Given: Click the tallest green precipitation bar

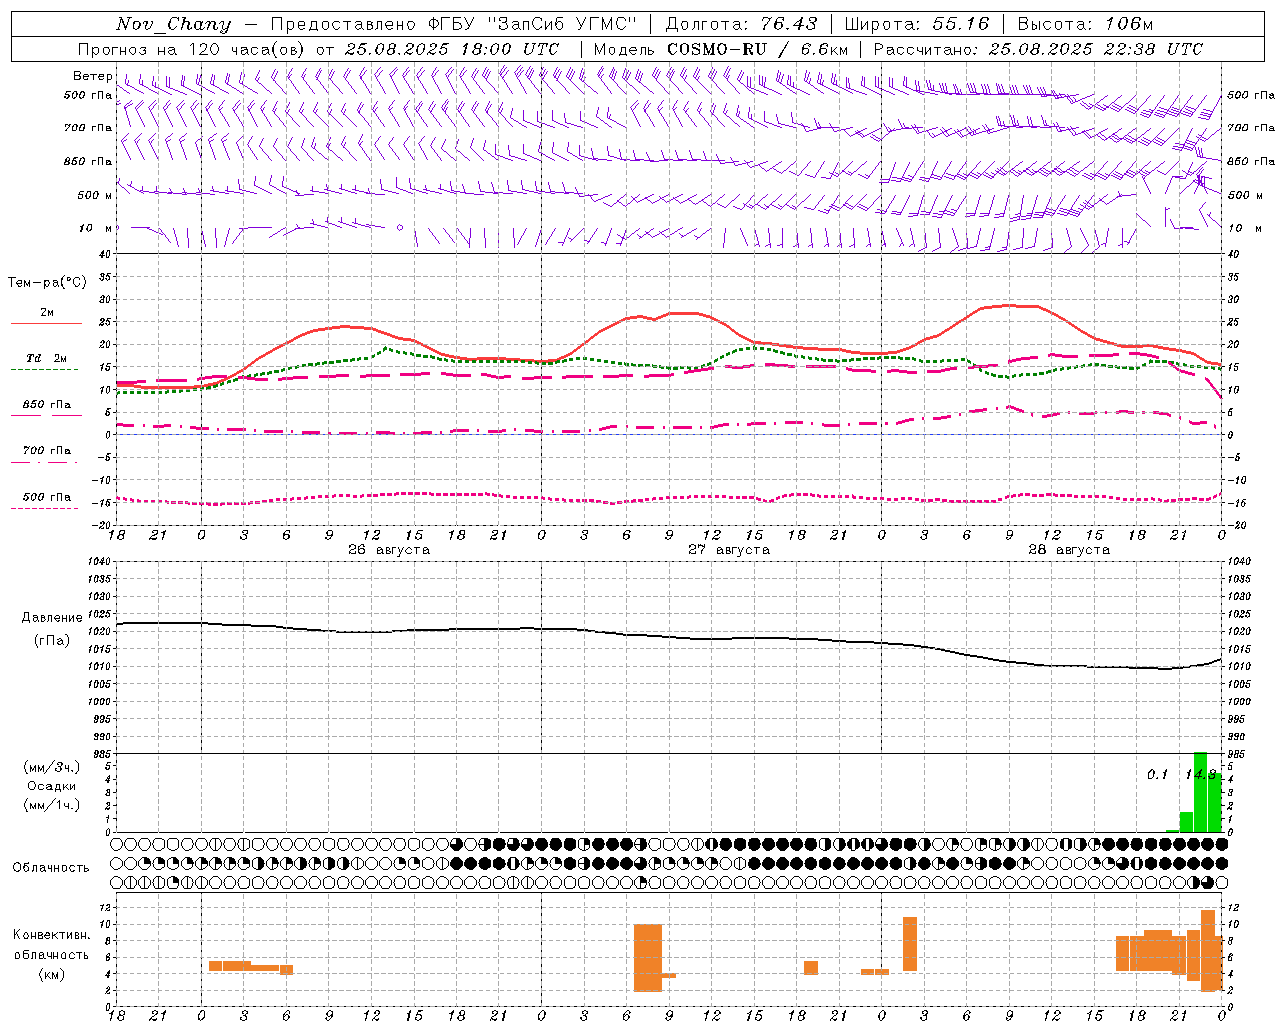Looking at the screenshot, I should tap(1201, 792).
